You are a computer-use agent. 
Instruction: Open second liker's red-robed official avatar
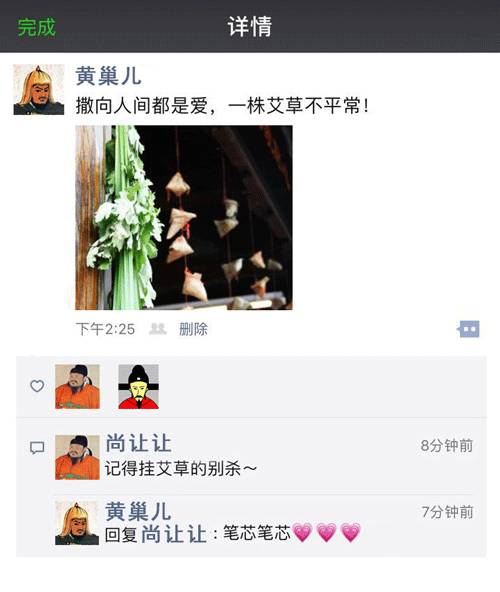pyautogui.click(x=139, y=387)
